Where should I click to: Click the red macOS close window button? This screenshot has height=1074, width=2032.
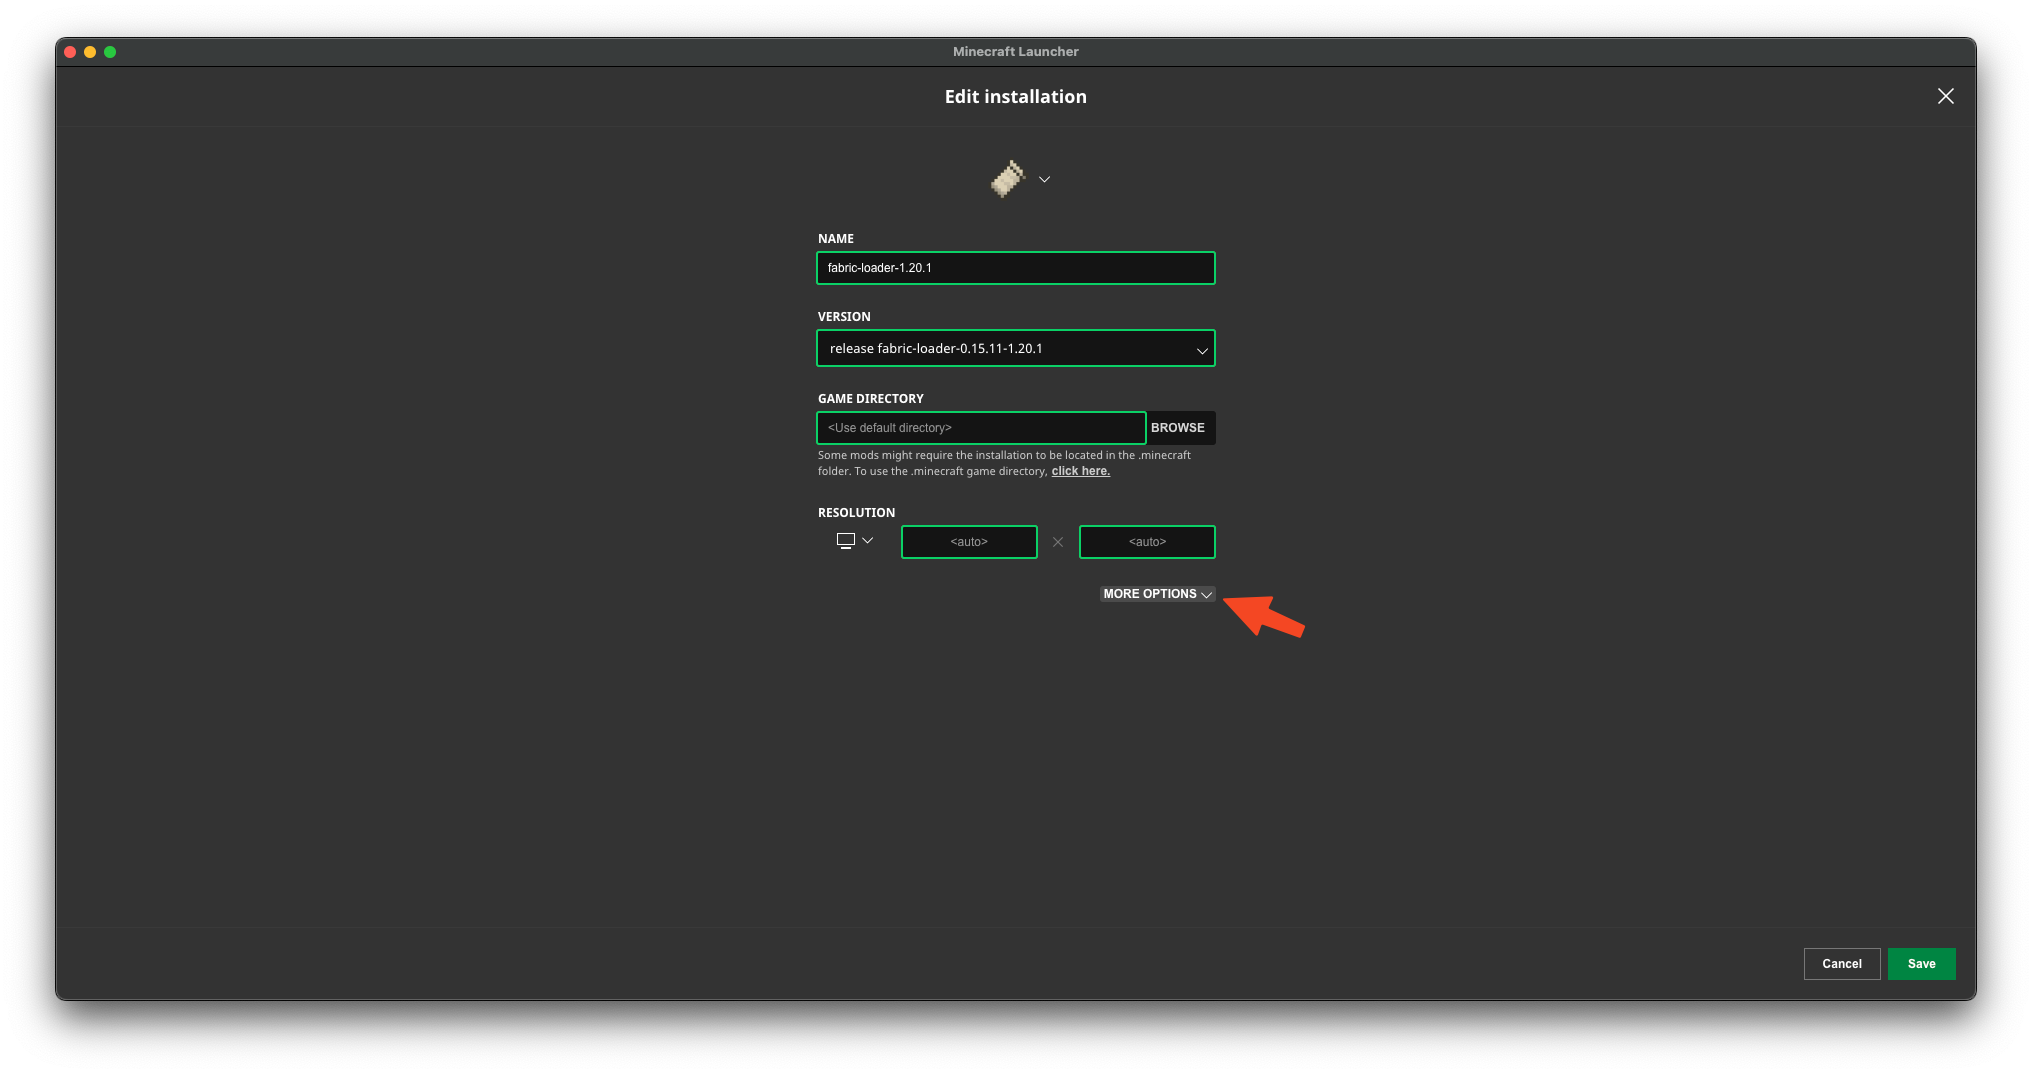tap(70, 52)
